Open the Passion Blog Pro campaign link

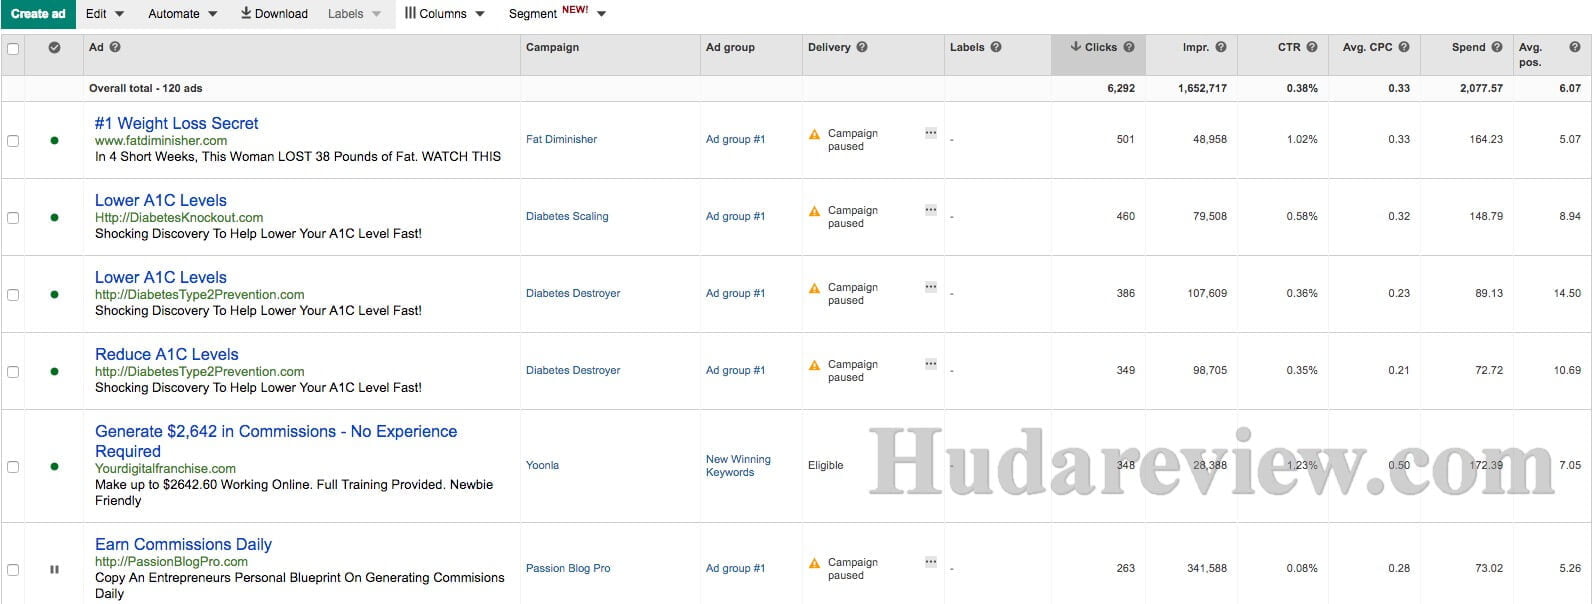click(568, 569)
